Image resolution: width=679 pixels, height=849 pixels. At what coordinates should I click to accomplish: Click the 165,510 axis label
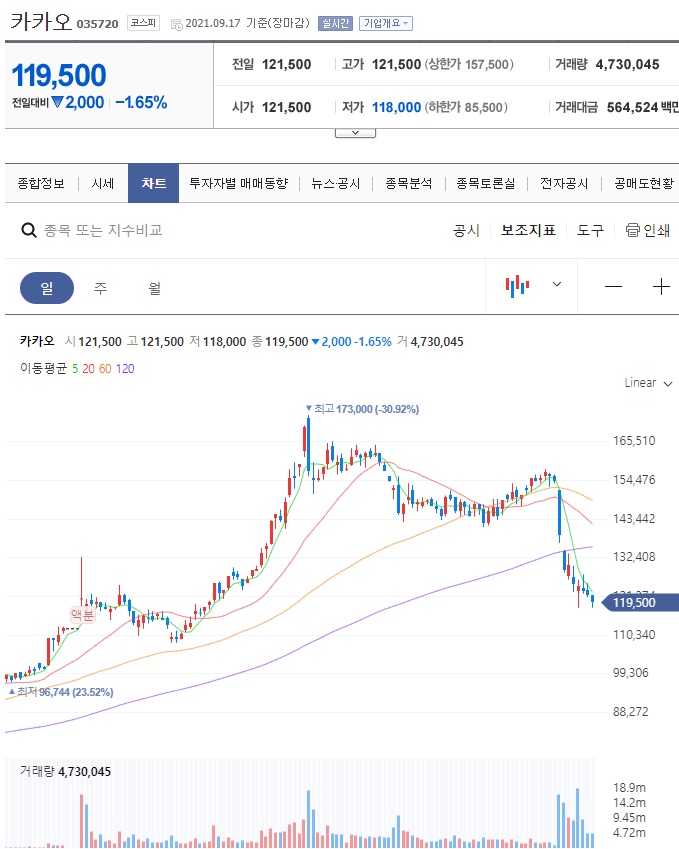point(634,441)
